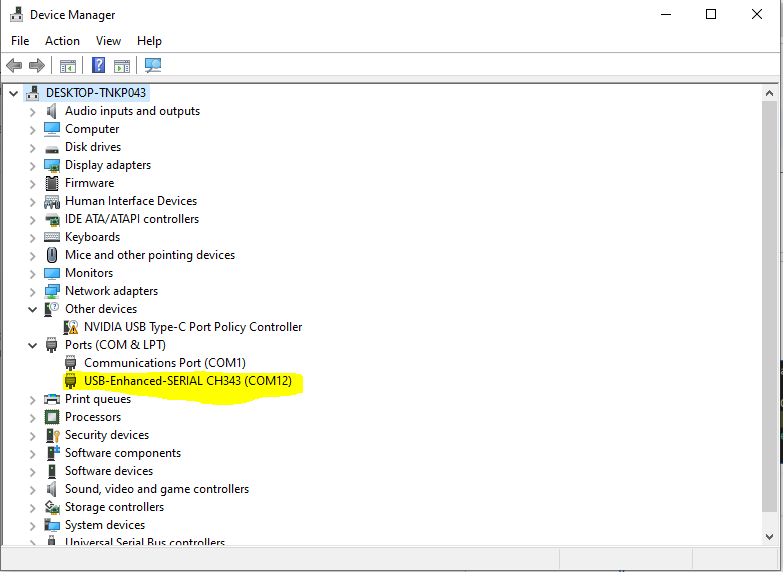Open the View menu
This screenshot has width=783, height=572.
108,41
